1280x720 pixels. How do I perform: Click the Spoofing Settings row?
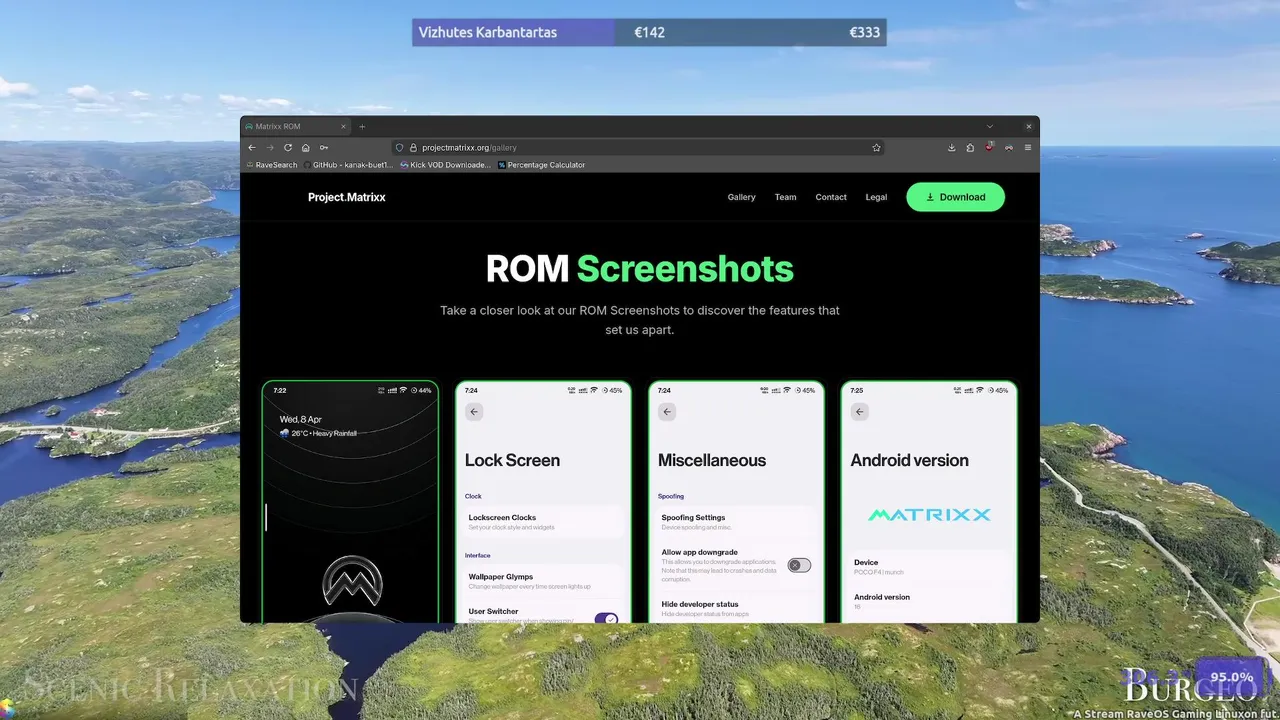736,522
